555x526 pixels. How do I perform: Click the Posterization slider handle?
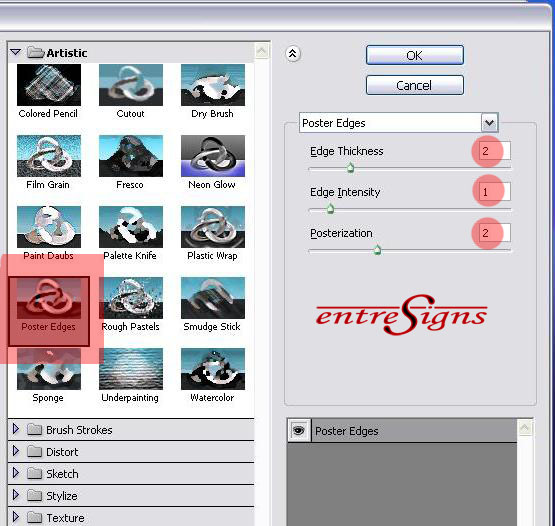pos(377,250)
